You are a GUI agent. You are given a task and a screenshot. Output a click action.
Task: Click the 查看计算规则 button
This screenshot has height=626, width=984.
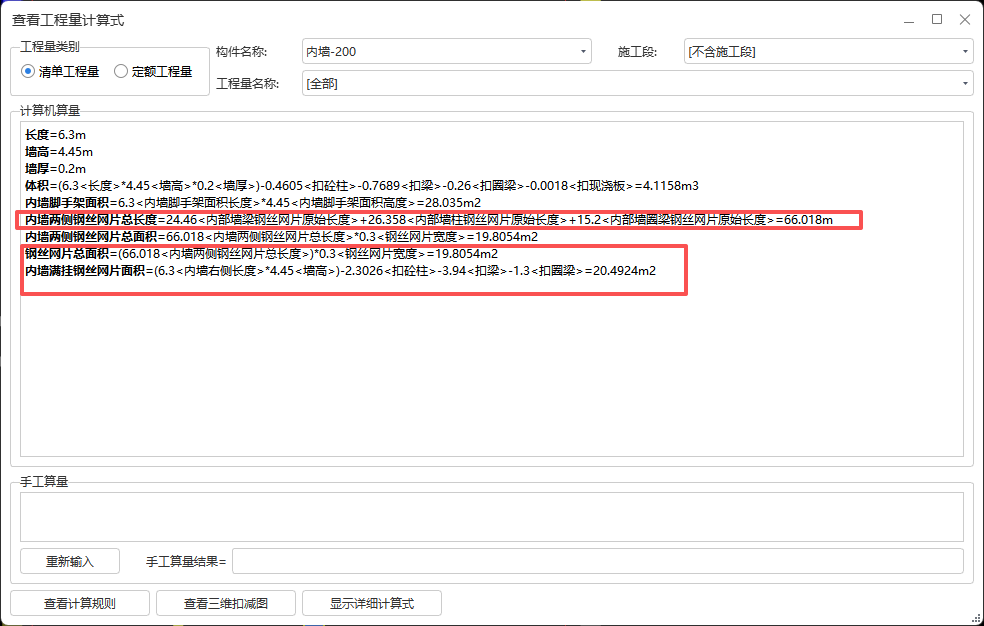[x=80, y=603]
